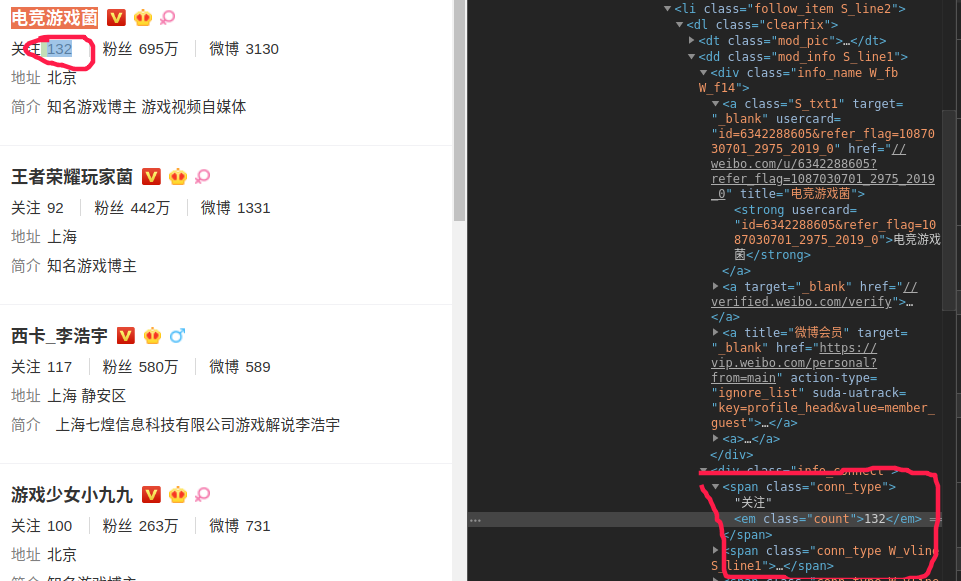Screen dimensions: 961x581
Task: Click following count 117 of 西卡_李浩宇
Action: 59,366
